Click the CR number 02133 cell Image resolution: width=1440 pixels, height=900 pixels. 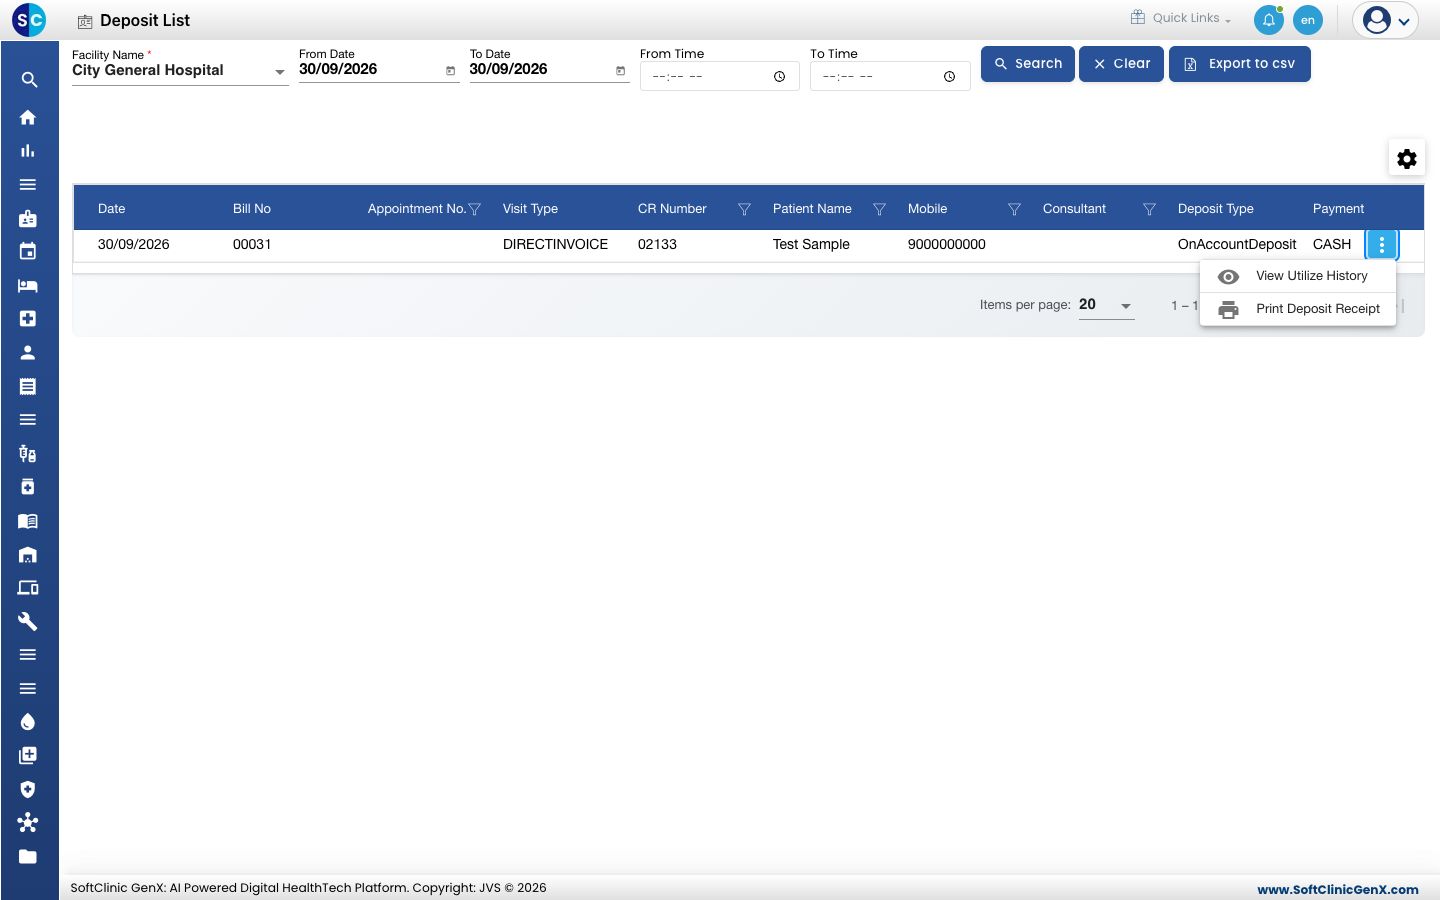coord(657,244)
